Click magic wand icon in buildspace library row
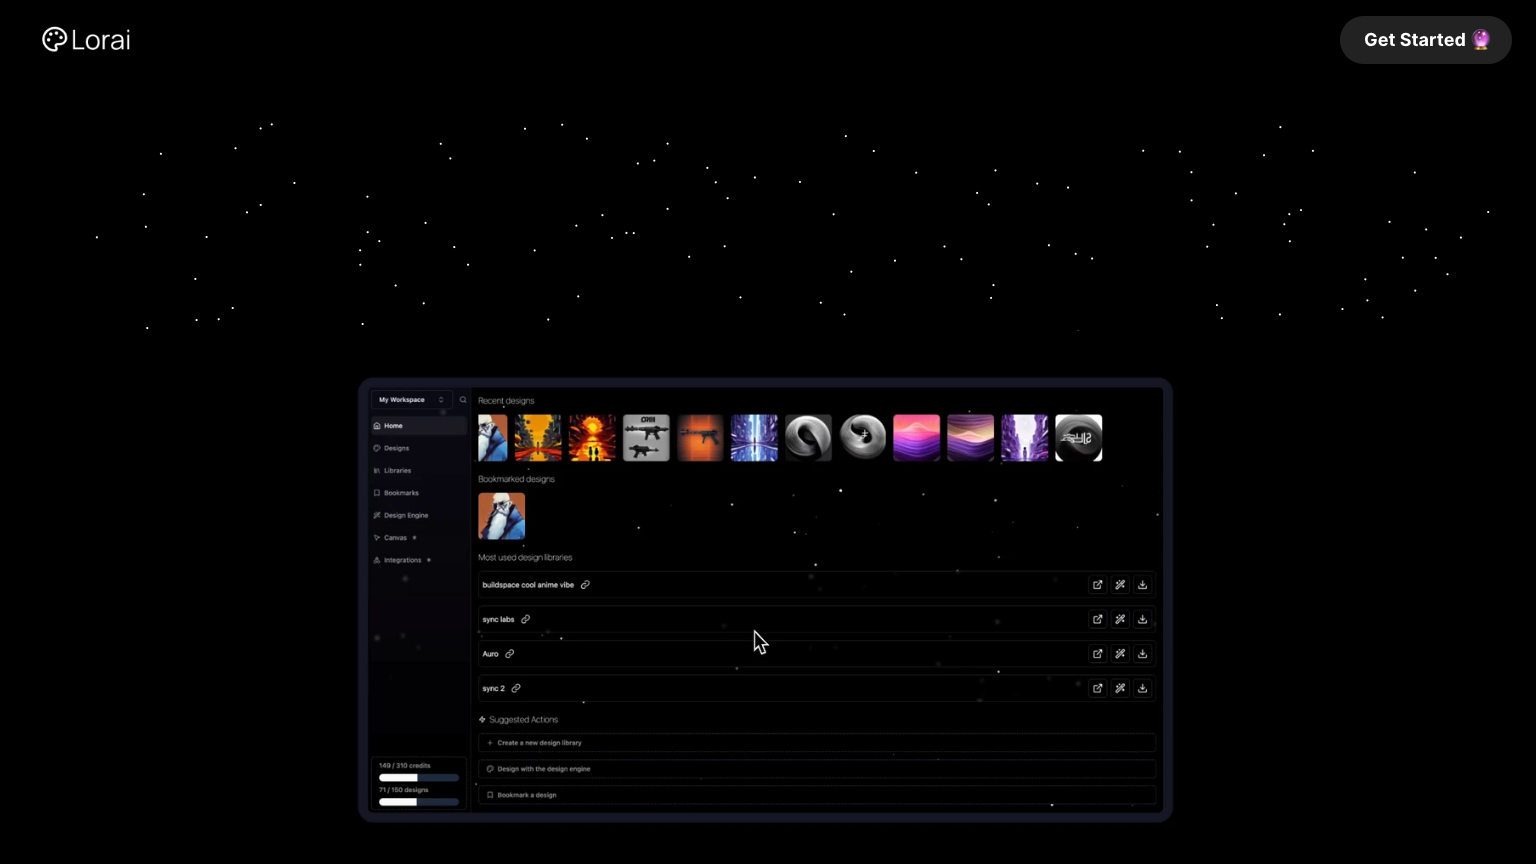 pyautogui.click(x=1120, y=585)
